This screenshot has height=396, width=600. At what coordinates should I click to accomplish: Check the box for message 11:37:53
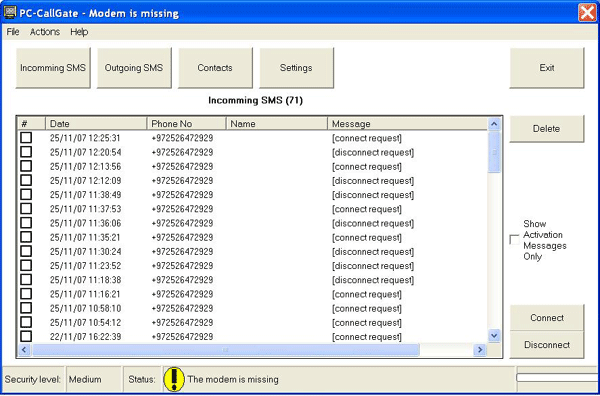click(x=26, y=209)
